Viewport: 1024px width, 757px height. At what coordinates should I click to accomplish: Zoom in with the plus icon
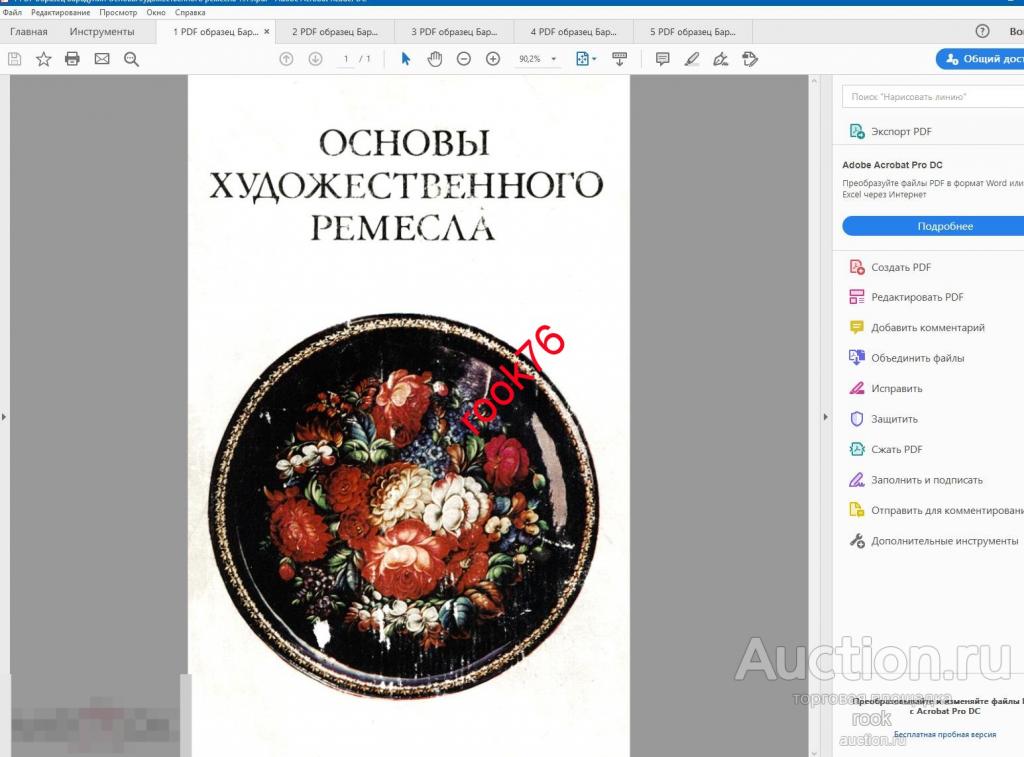pos(492,59)
